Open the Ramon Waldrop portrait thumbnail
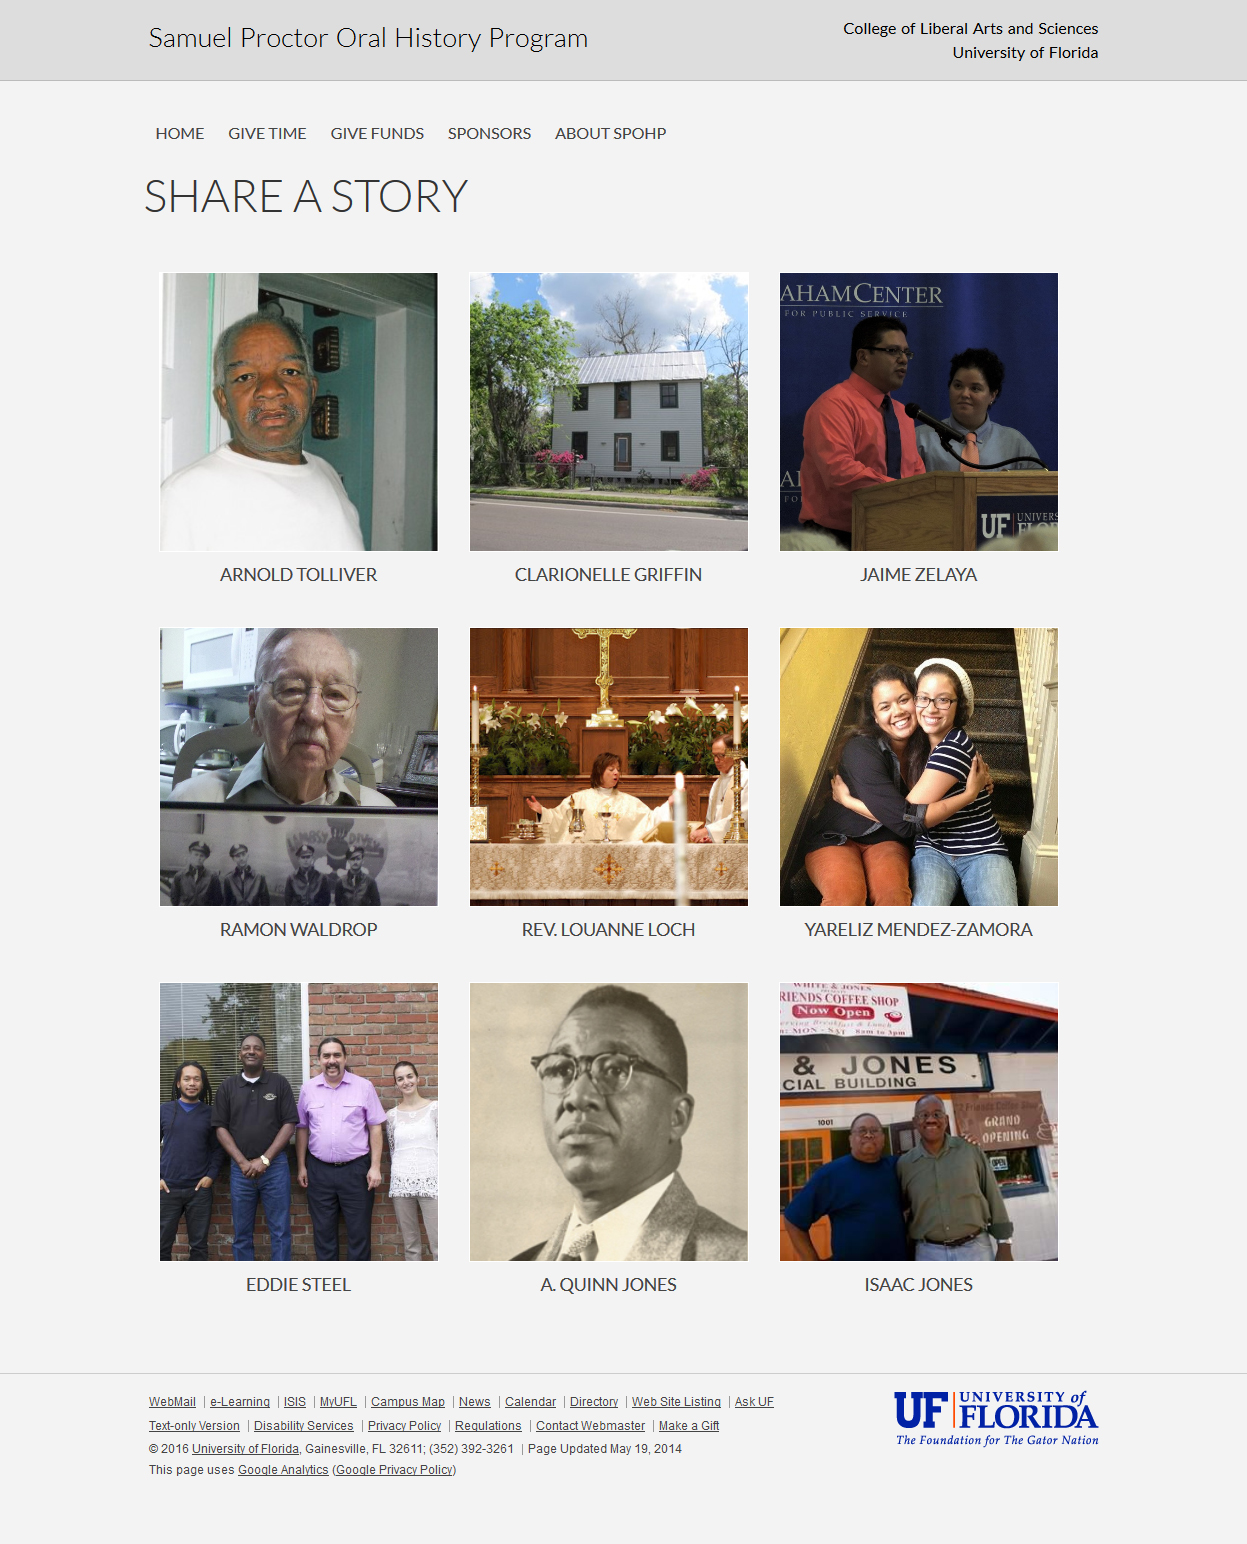The image size is (1247, 1544). tap(298, 766)
